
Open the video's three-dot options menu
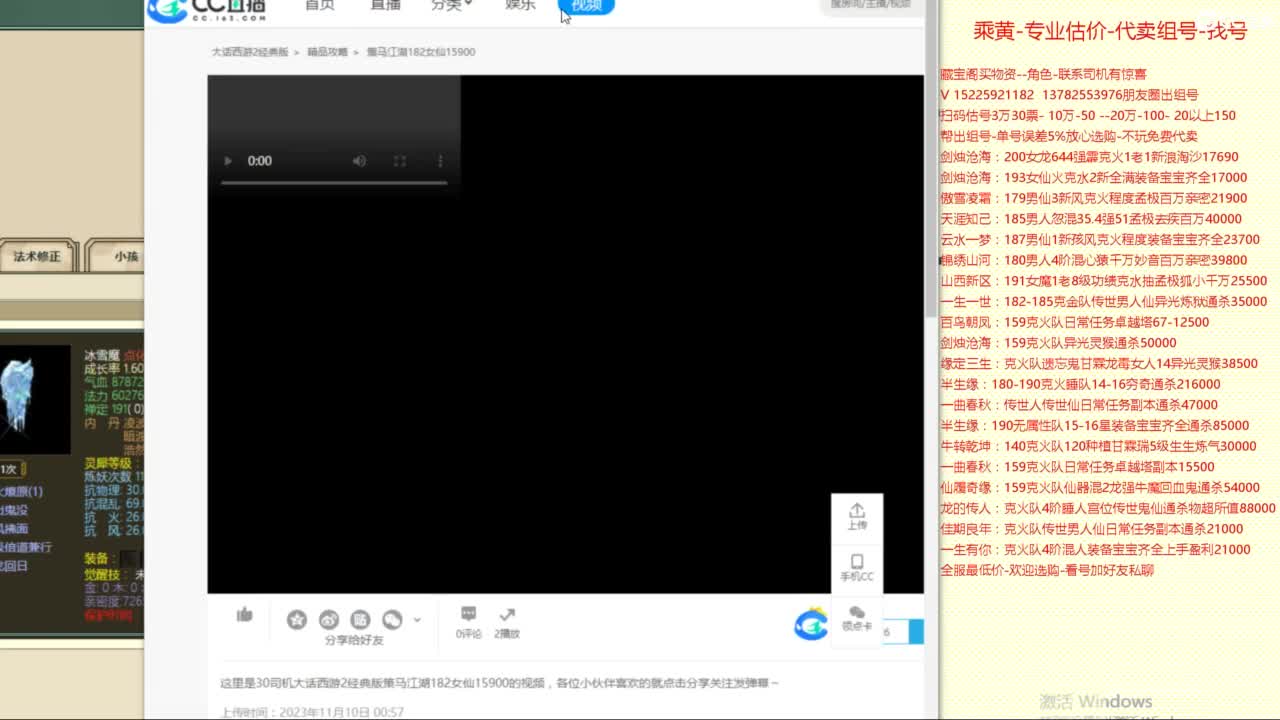(x=440, y=161)
